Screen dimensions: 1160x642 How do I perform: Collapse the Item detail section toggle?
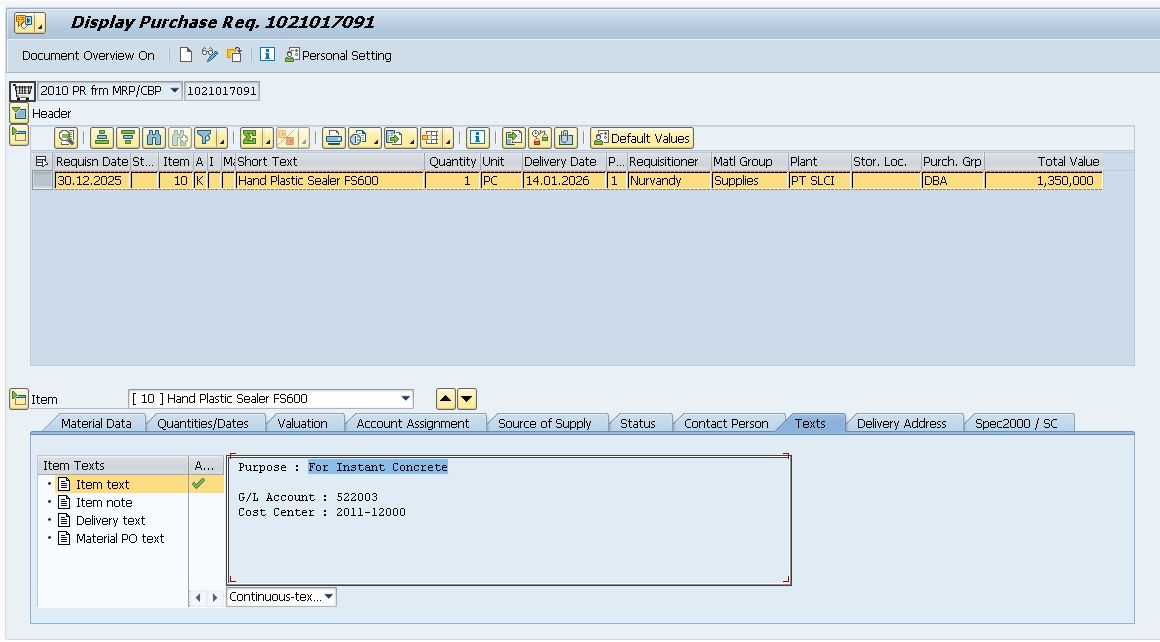point(19,399)
